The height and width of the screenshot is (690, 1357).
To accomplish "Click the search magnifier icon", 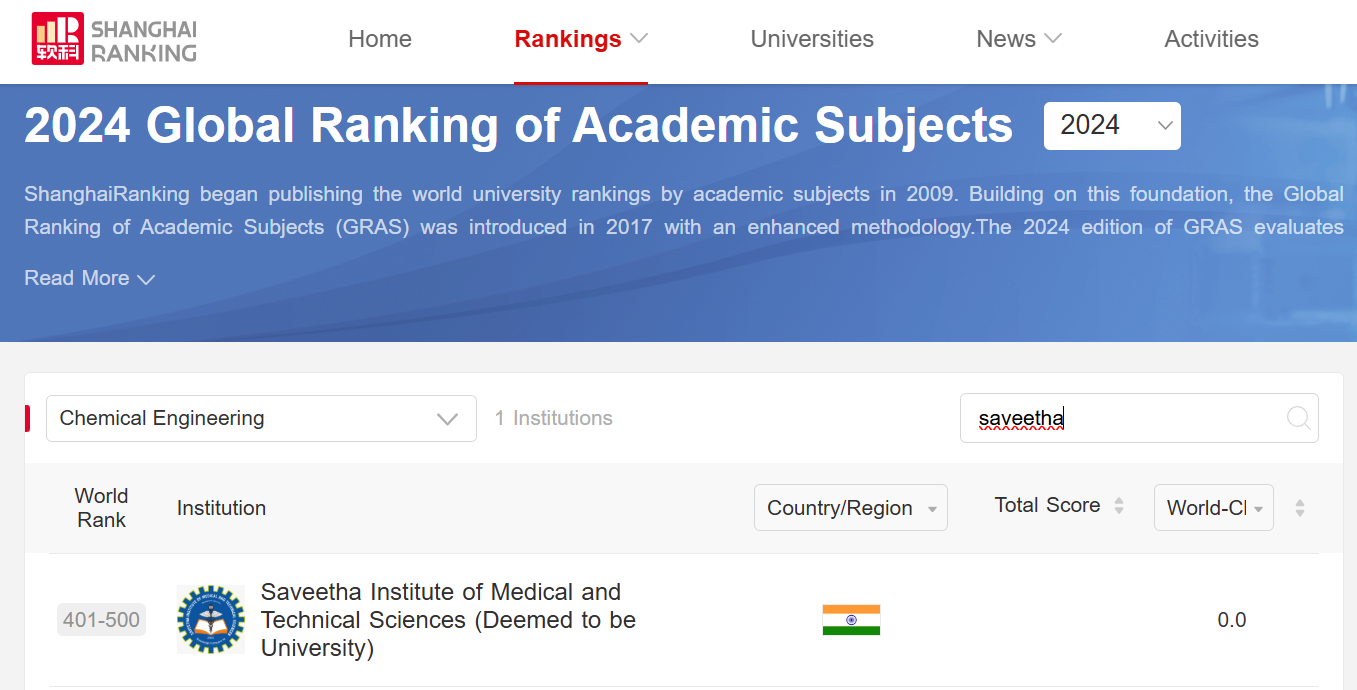I will [x=1298, y=418].
